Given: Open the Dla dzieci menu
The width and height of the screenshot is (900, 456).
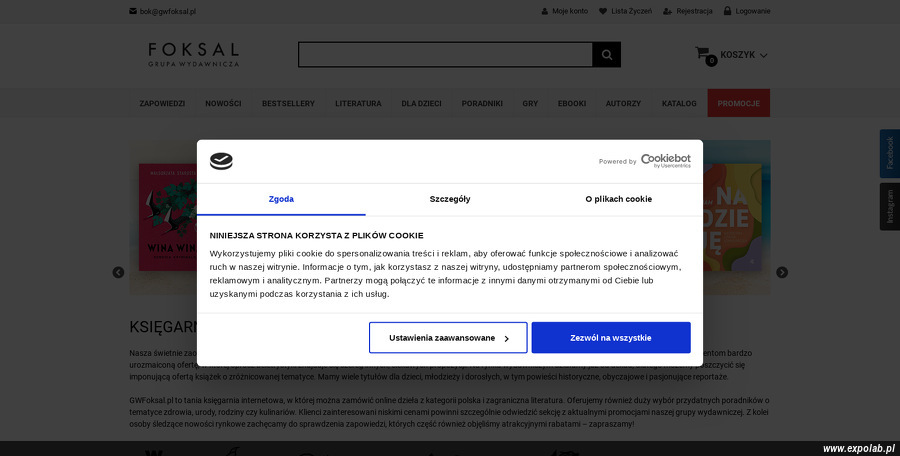Looking at the screenshot, I should [421, 103].
